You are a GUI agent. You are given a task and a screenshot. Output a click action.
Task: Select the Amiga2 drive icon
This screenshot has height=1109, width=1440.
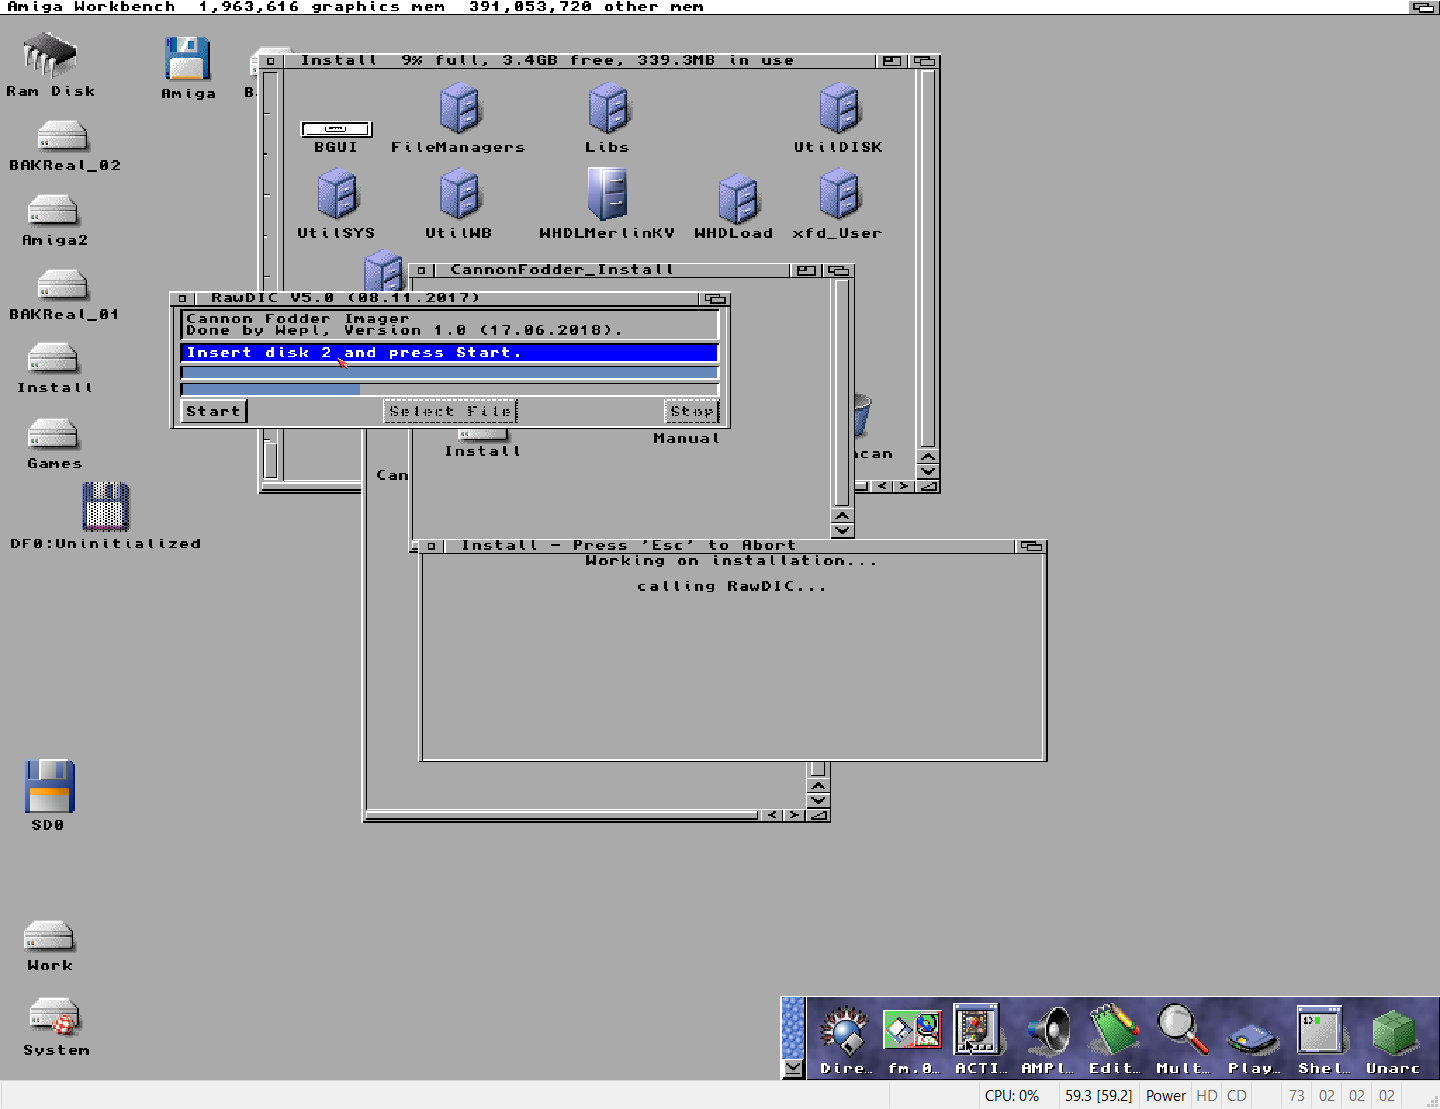pos(52,210)
